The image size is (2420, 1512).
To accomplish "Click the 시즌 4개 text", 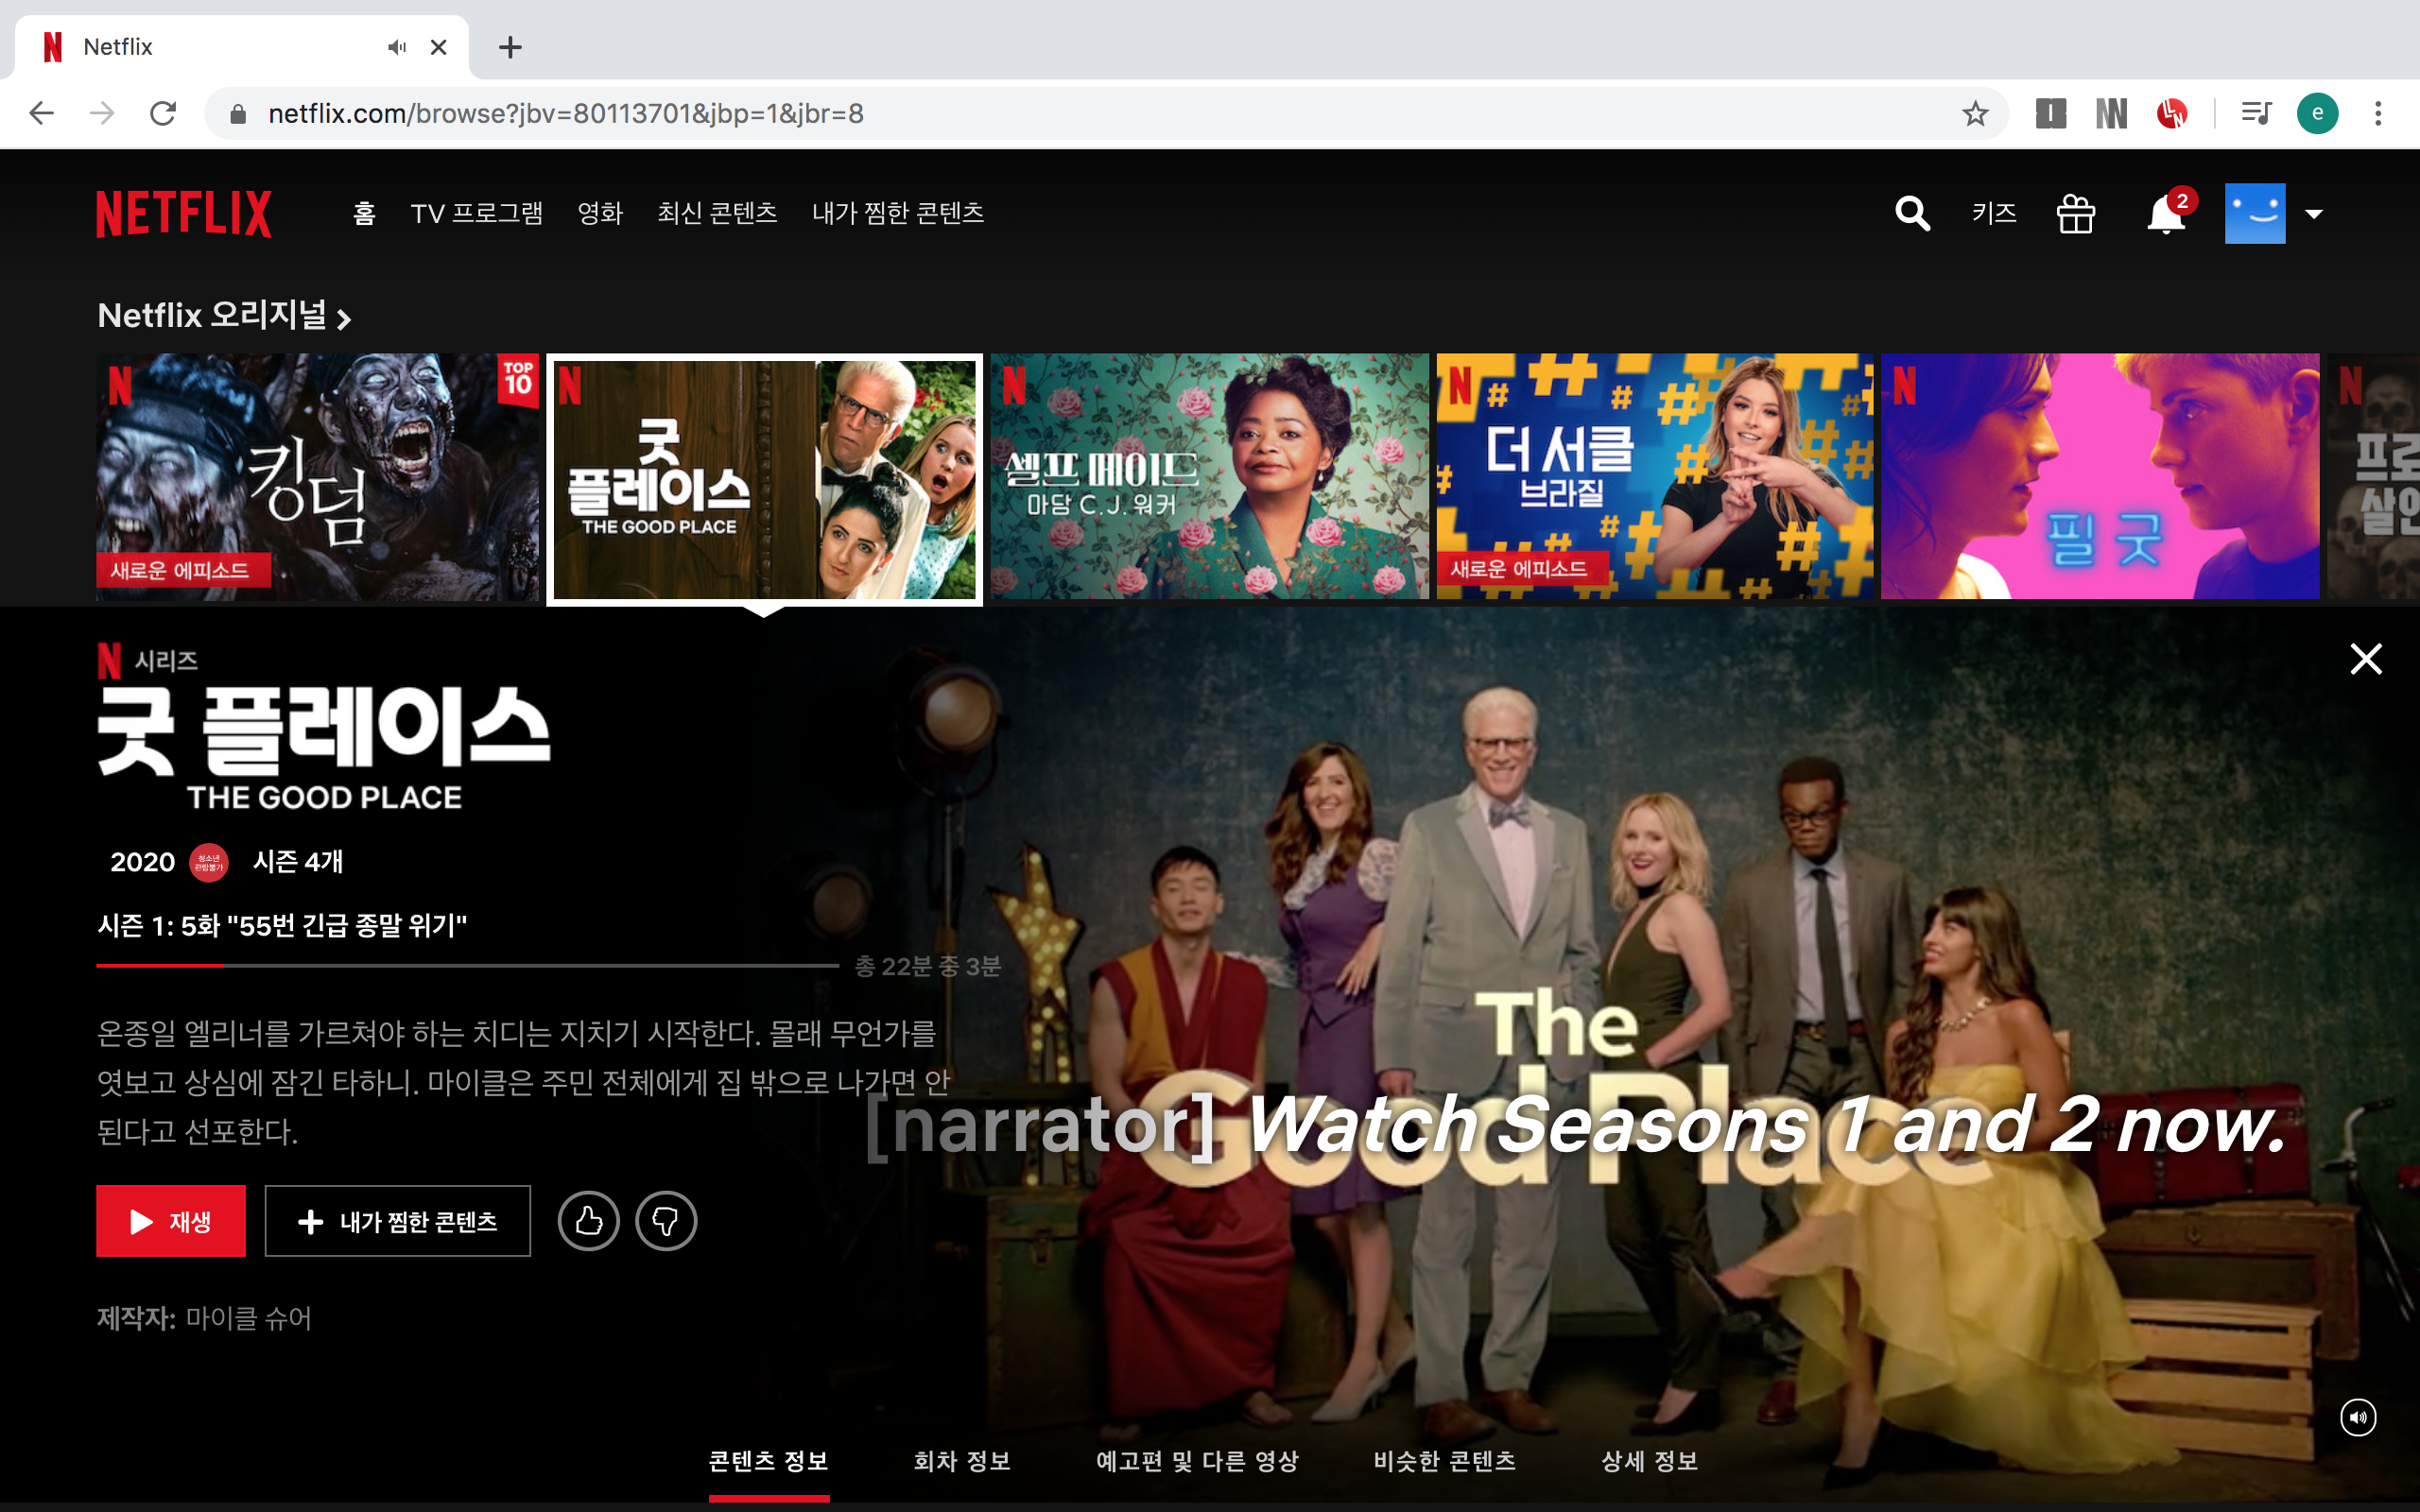I will point(298,861).
